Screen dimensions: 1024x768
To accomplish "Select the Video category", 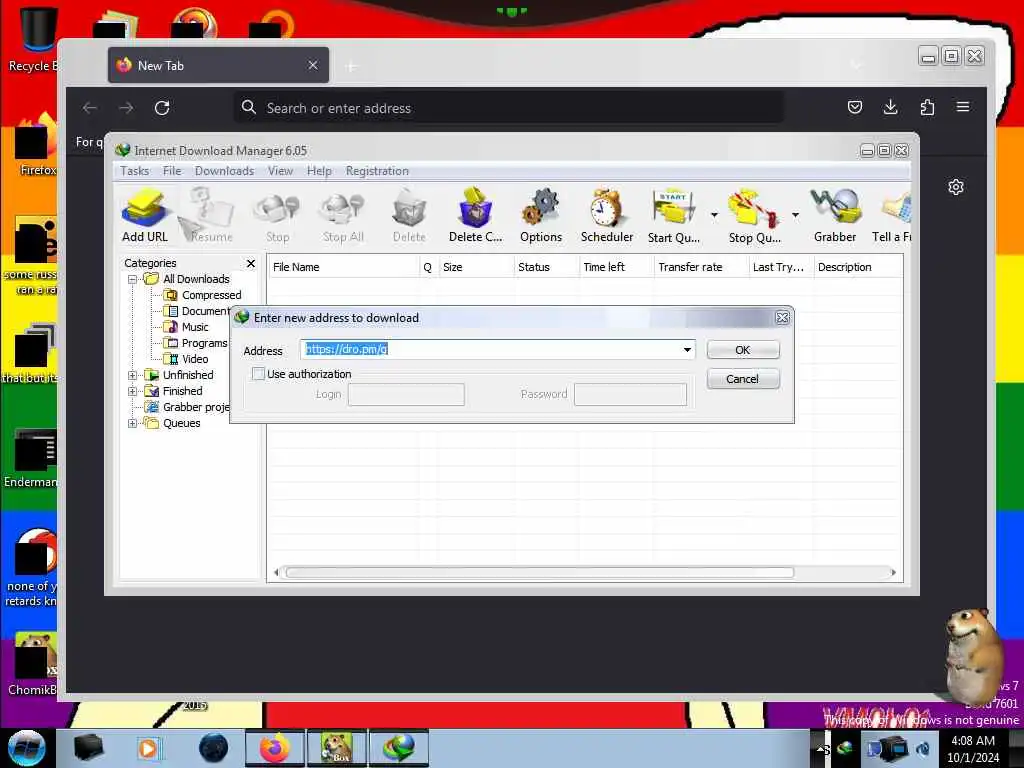I will (x=186, y=359).
